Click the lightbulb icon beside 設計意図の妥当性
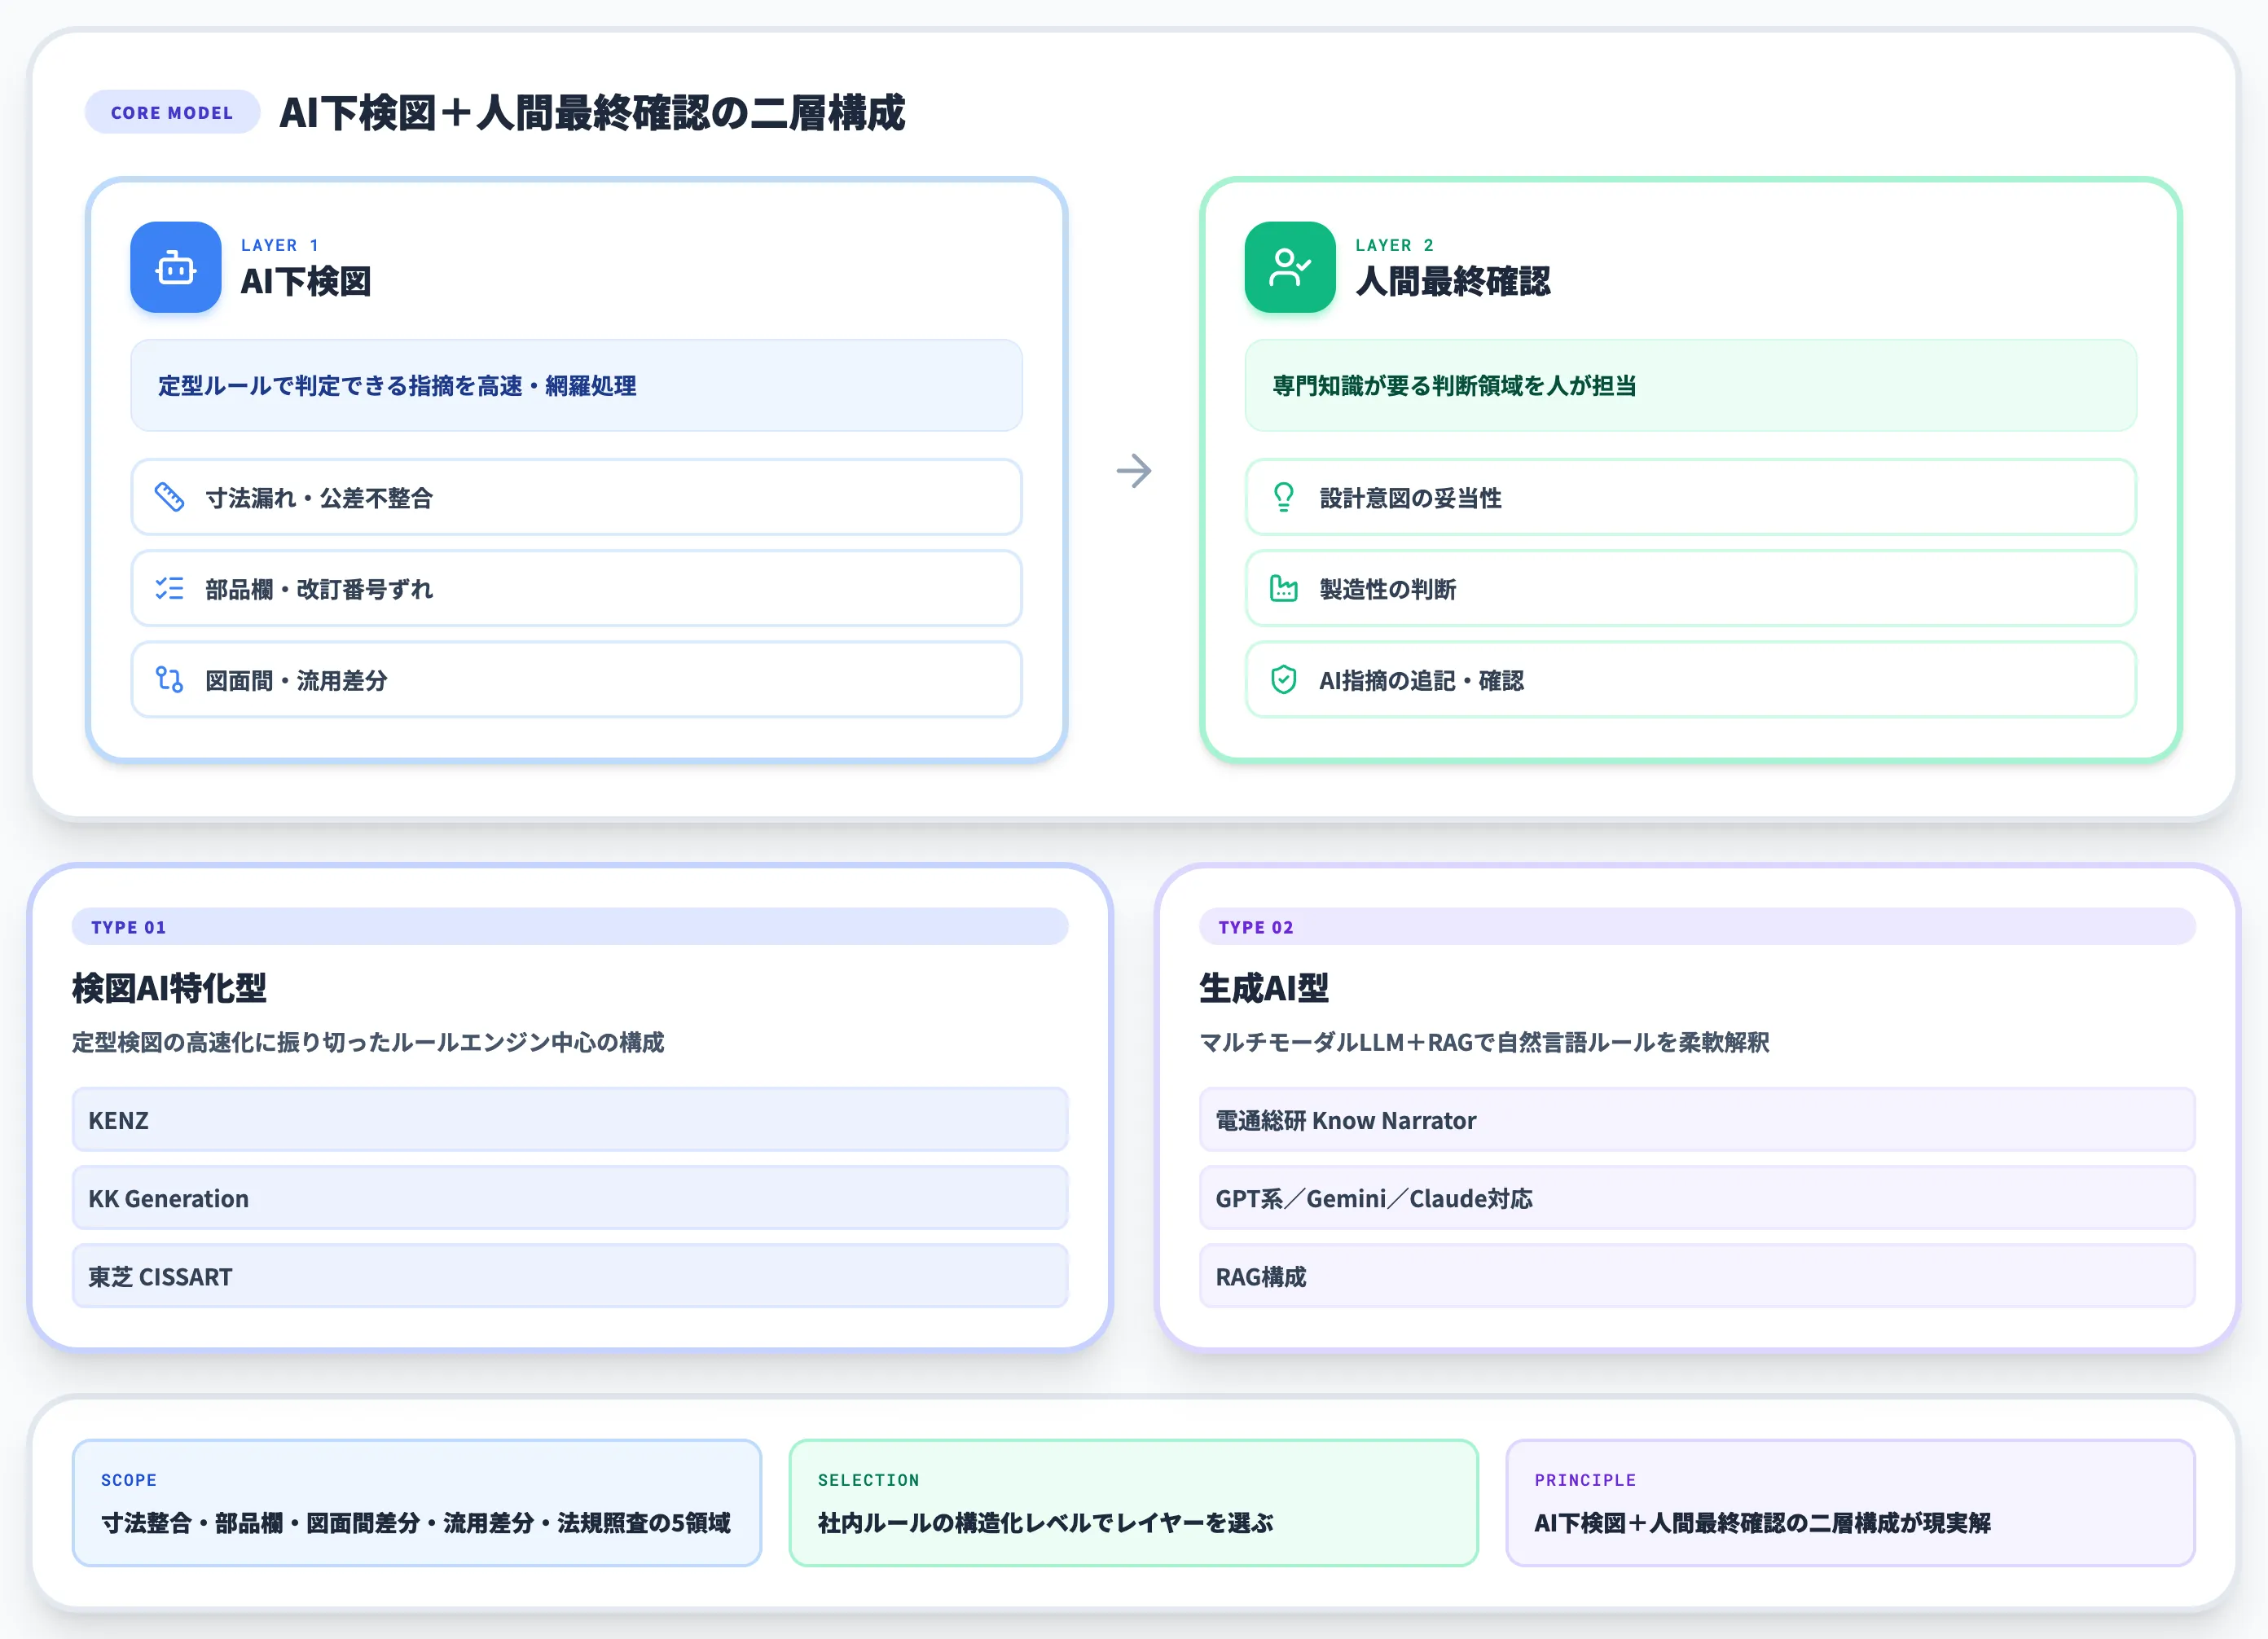The width and height of the screenshot is (2268, 1639). pyautogui.click(x=1283, y=497)
